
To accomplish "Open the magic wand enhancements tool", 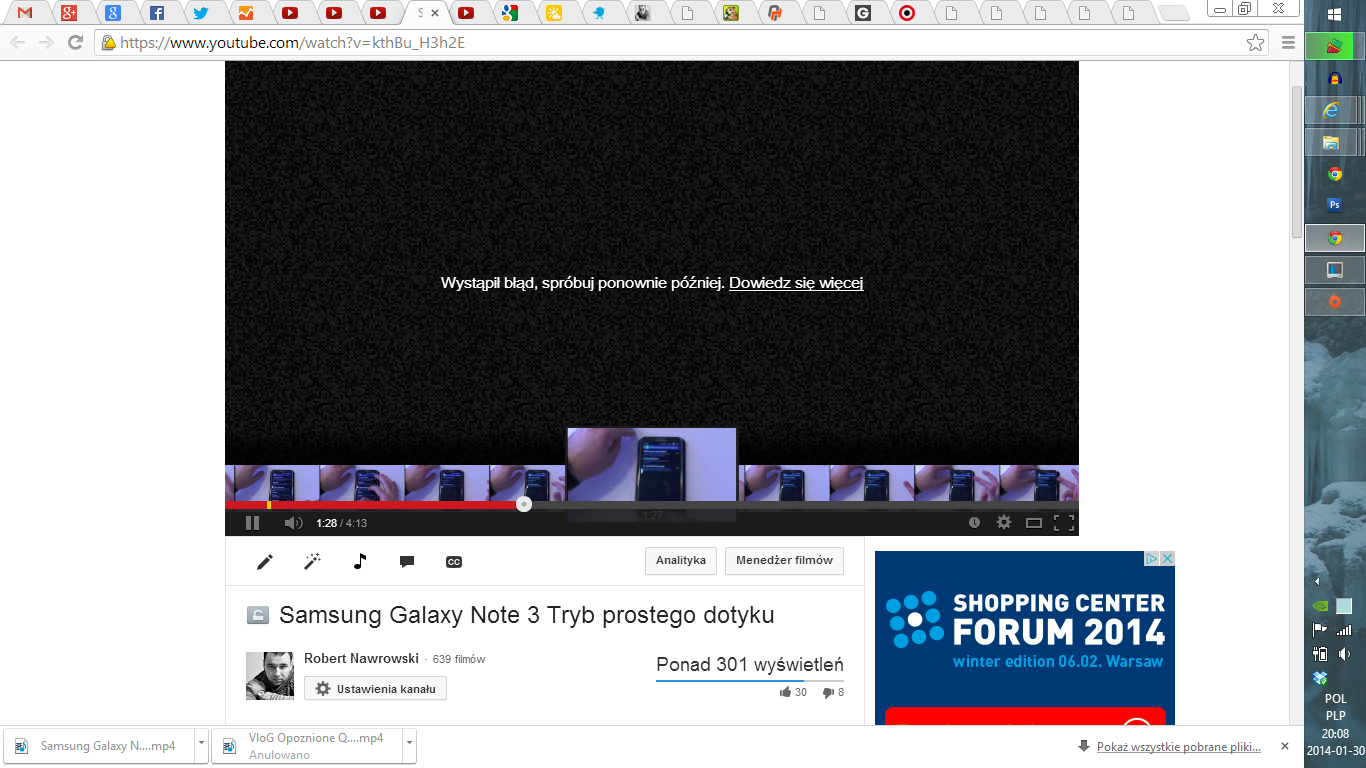I will click(312, 562).
